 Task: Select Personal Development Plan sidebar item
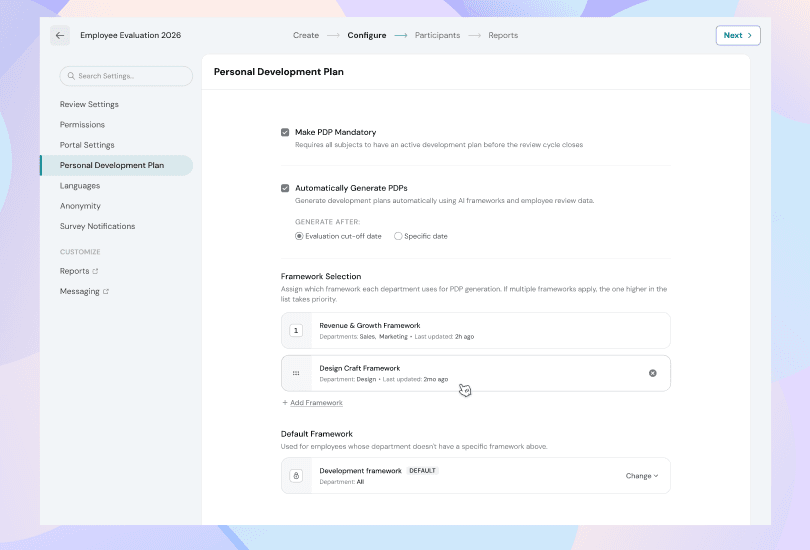117,165
